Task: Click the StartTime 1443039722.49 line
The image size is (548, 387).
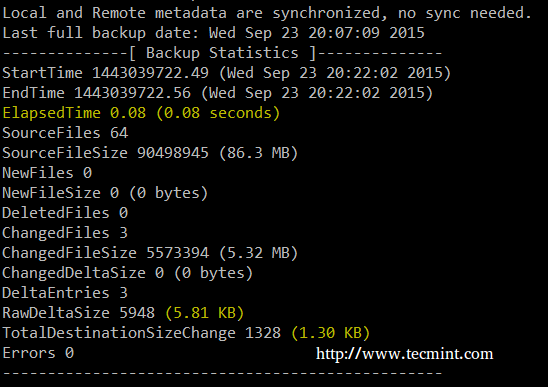Action: tap(227, 73)
